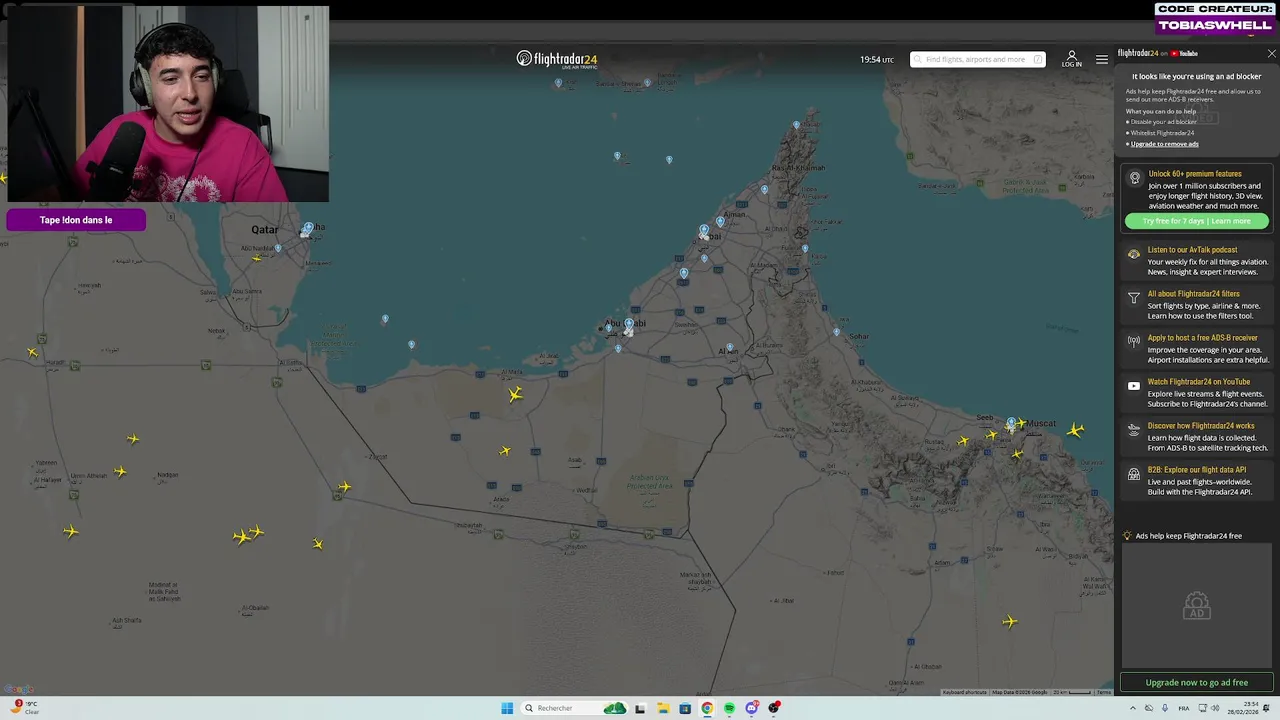
Task: Select the Muscat airport pin
Action: coord(1011,424)
